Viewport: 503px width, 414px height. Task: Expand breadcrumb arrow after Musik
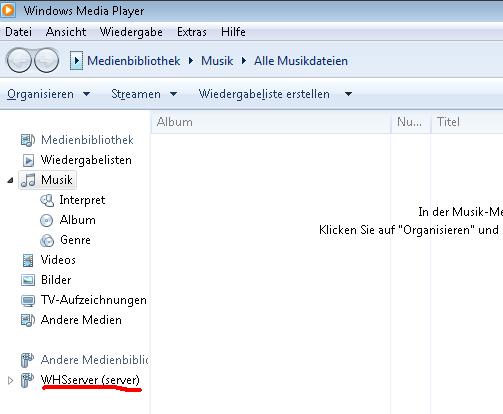pos(244,61)
